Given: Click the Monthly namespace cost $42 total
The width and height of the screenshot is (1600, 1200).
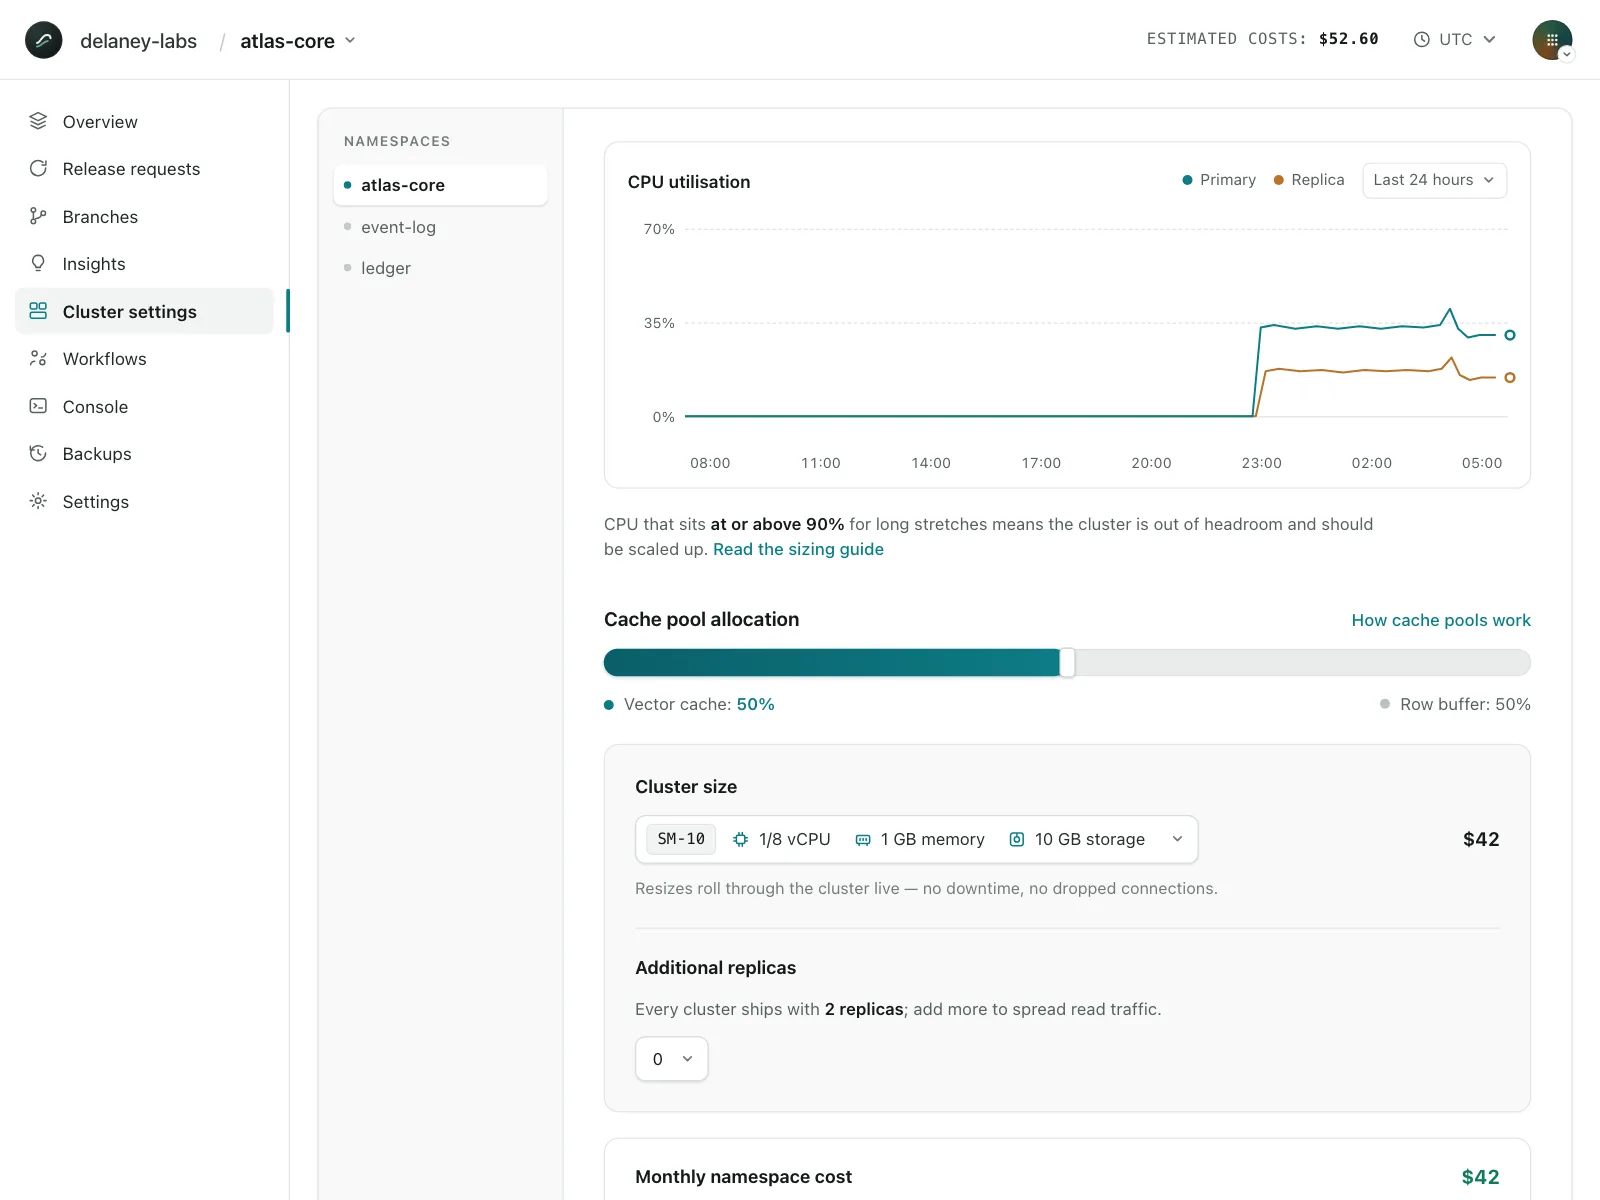Looking at the screenshot, I should click(x=1480, y=1177).
